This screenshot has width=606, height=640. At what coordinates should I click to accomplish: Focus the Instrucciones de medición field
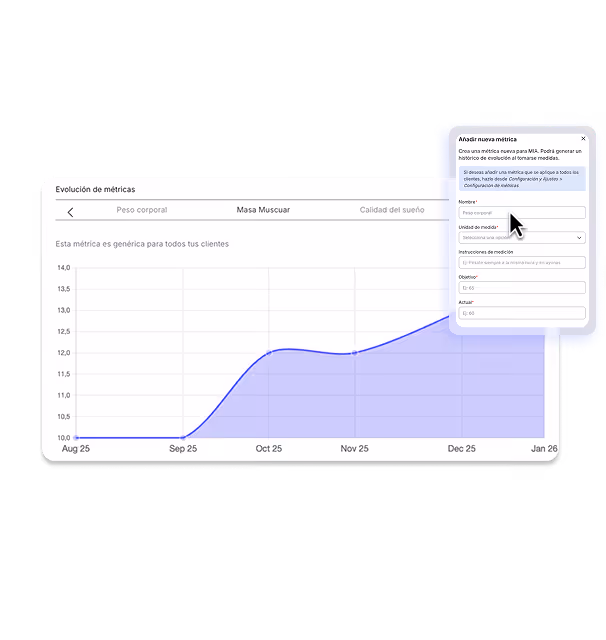click(x=522, y=262)
